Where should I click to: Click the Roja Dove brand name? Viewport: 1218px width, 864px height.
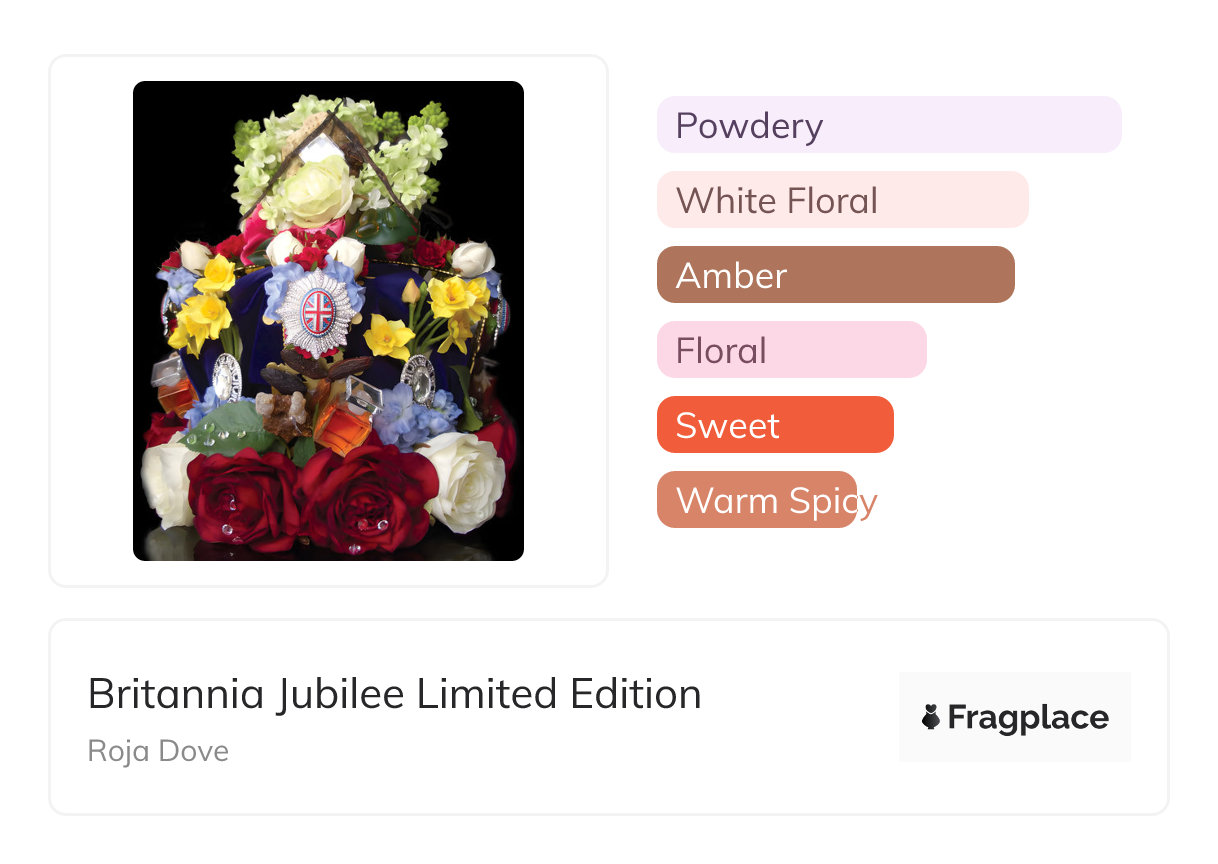point(158,750)
